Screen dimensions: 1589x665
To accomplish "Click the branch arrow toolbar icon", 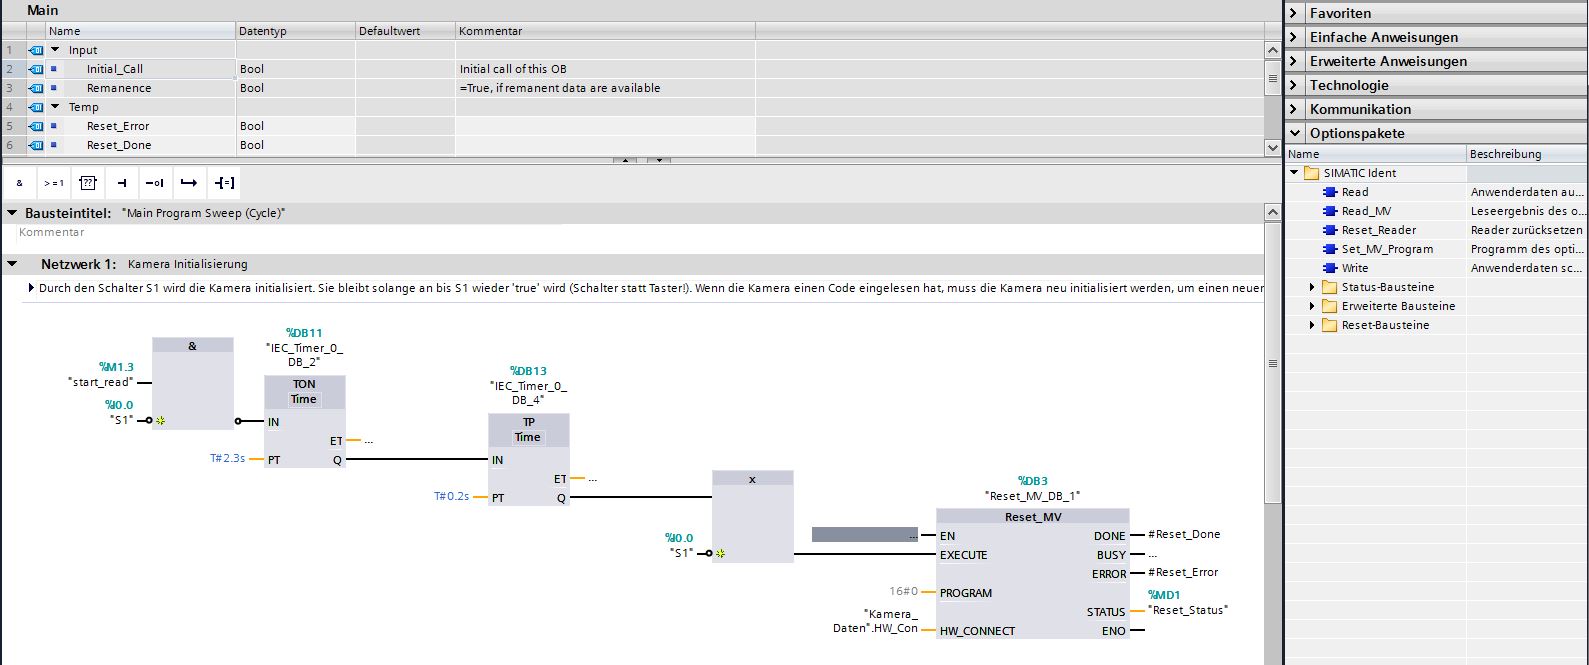I will point(189,183).
